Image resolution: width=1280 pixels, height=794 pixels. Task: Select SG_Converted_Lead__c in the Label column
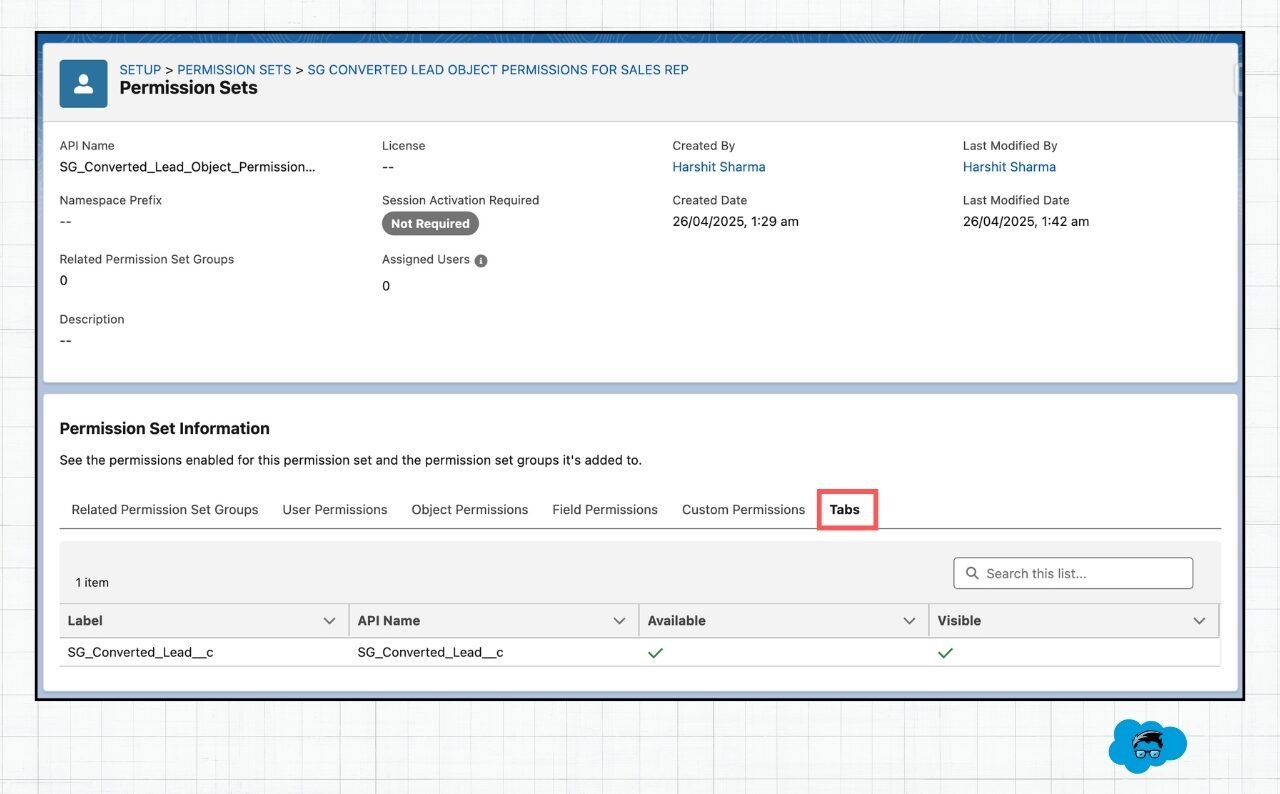coord(140,652)
